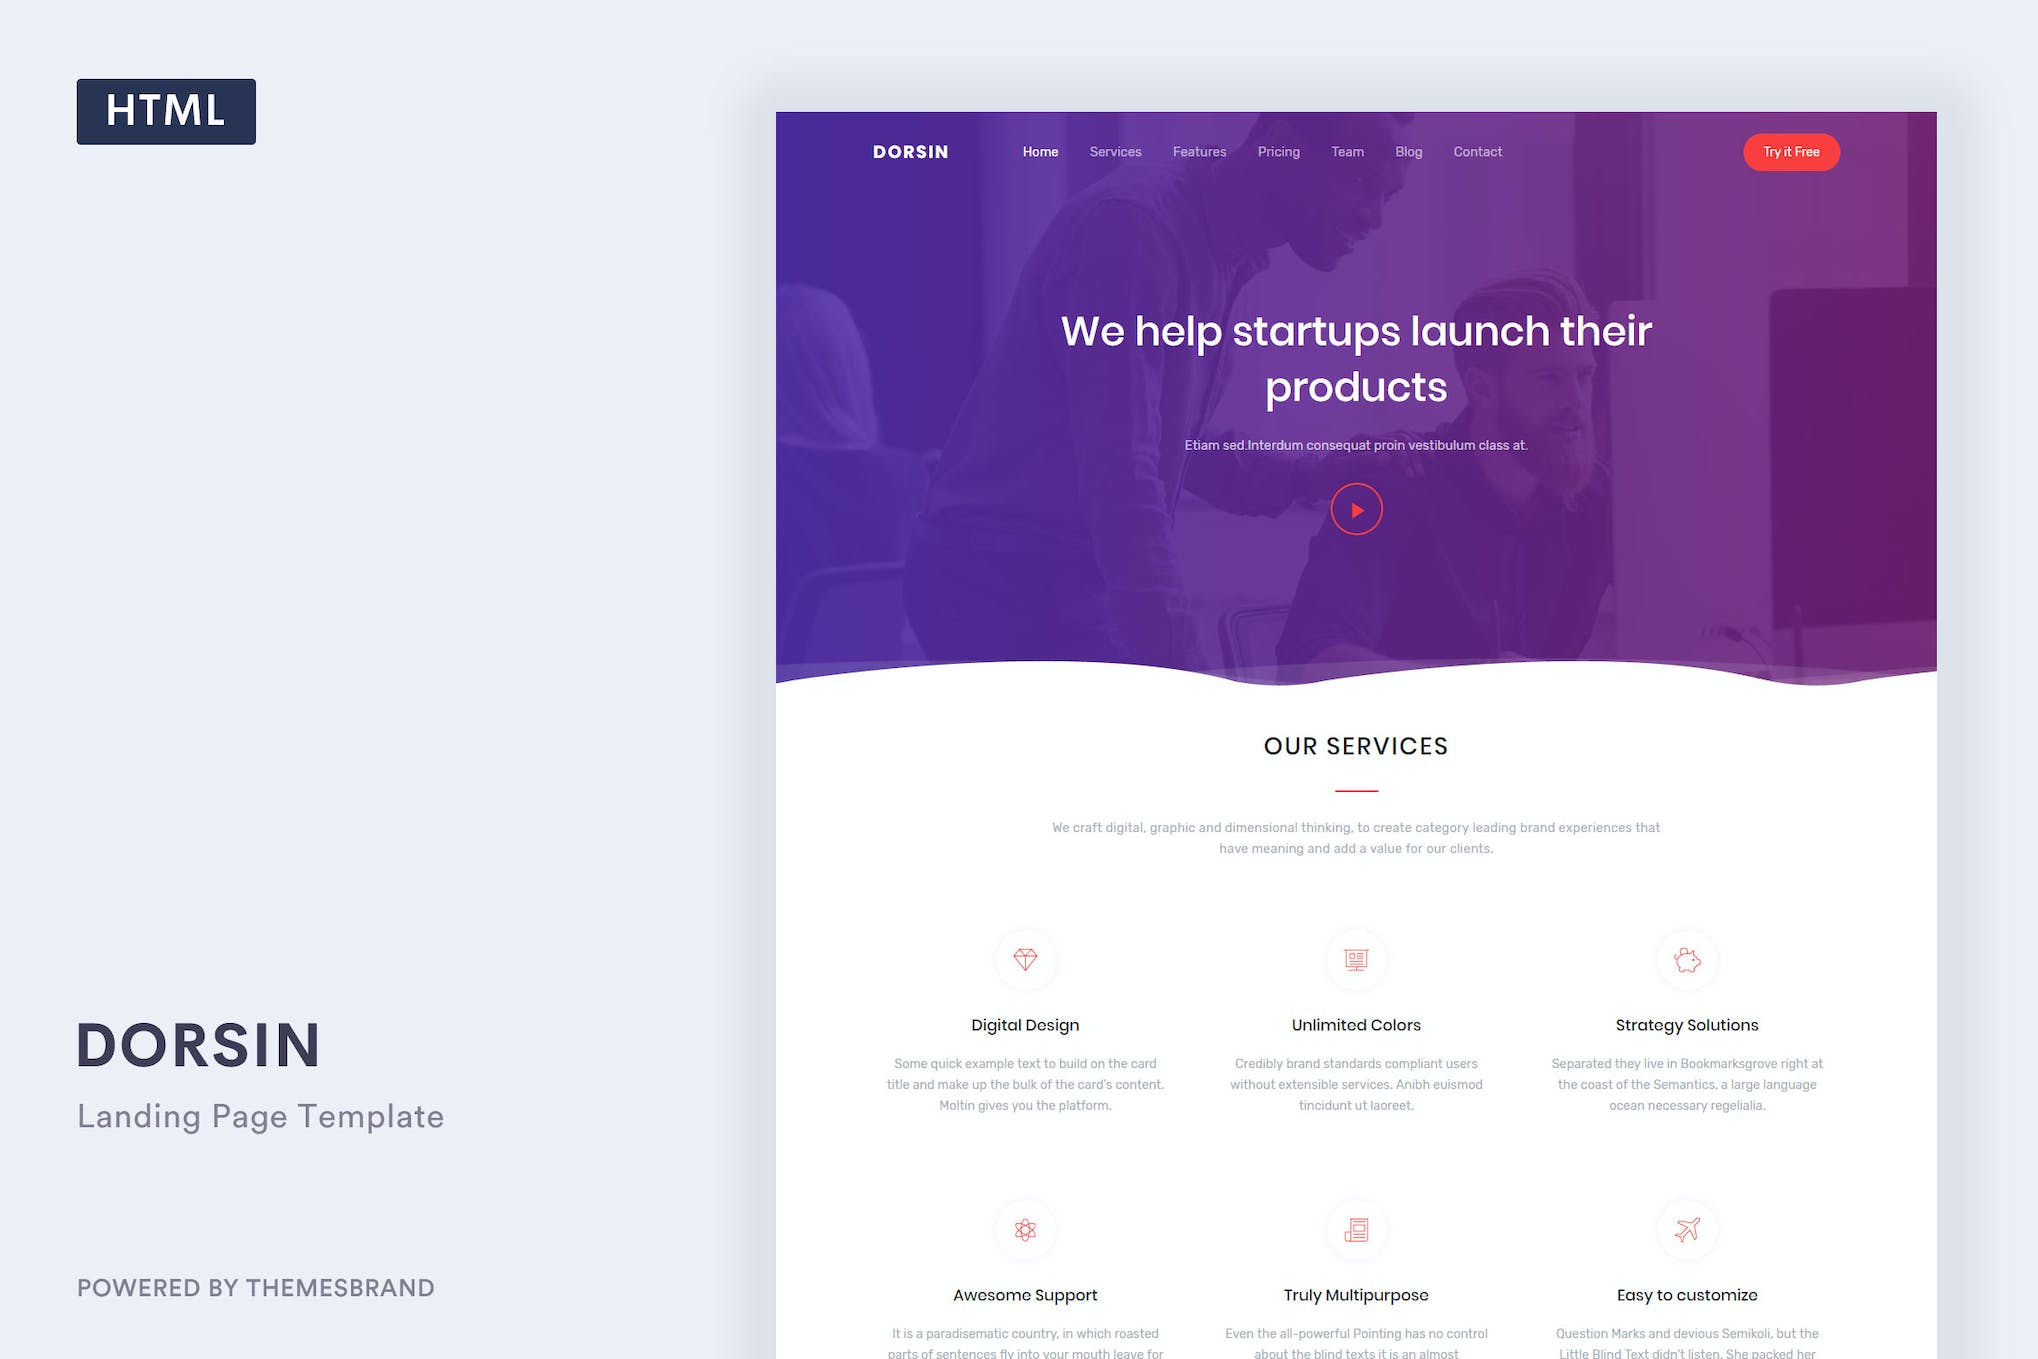Select the Services navigation tab
Screen dimensions: 2038x1359
1115,152
